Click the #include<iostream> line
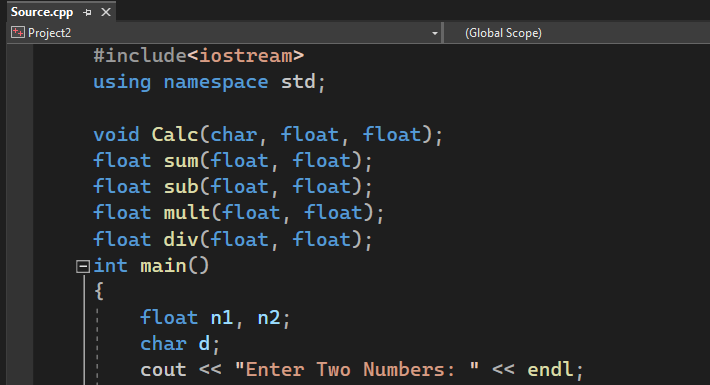 tap(198, 56)
